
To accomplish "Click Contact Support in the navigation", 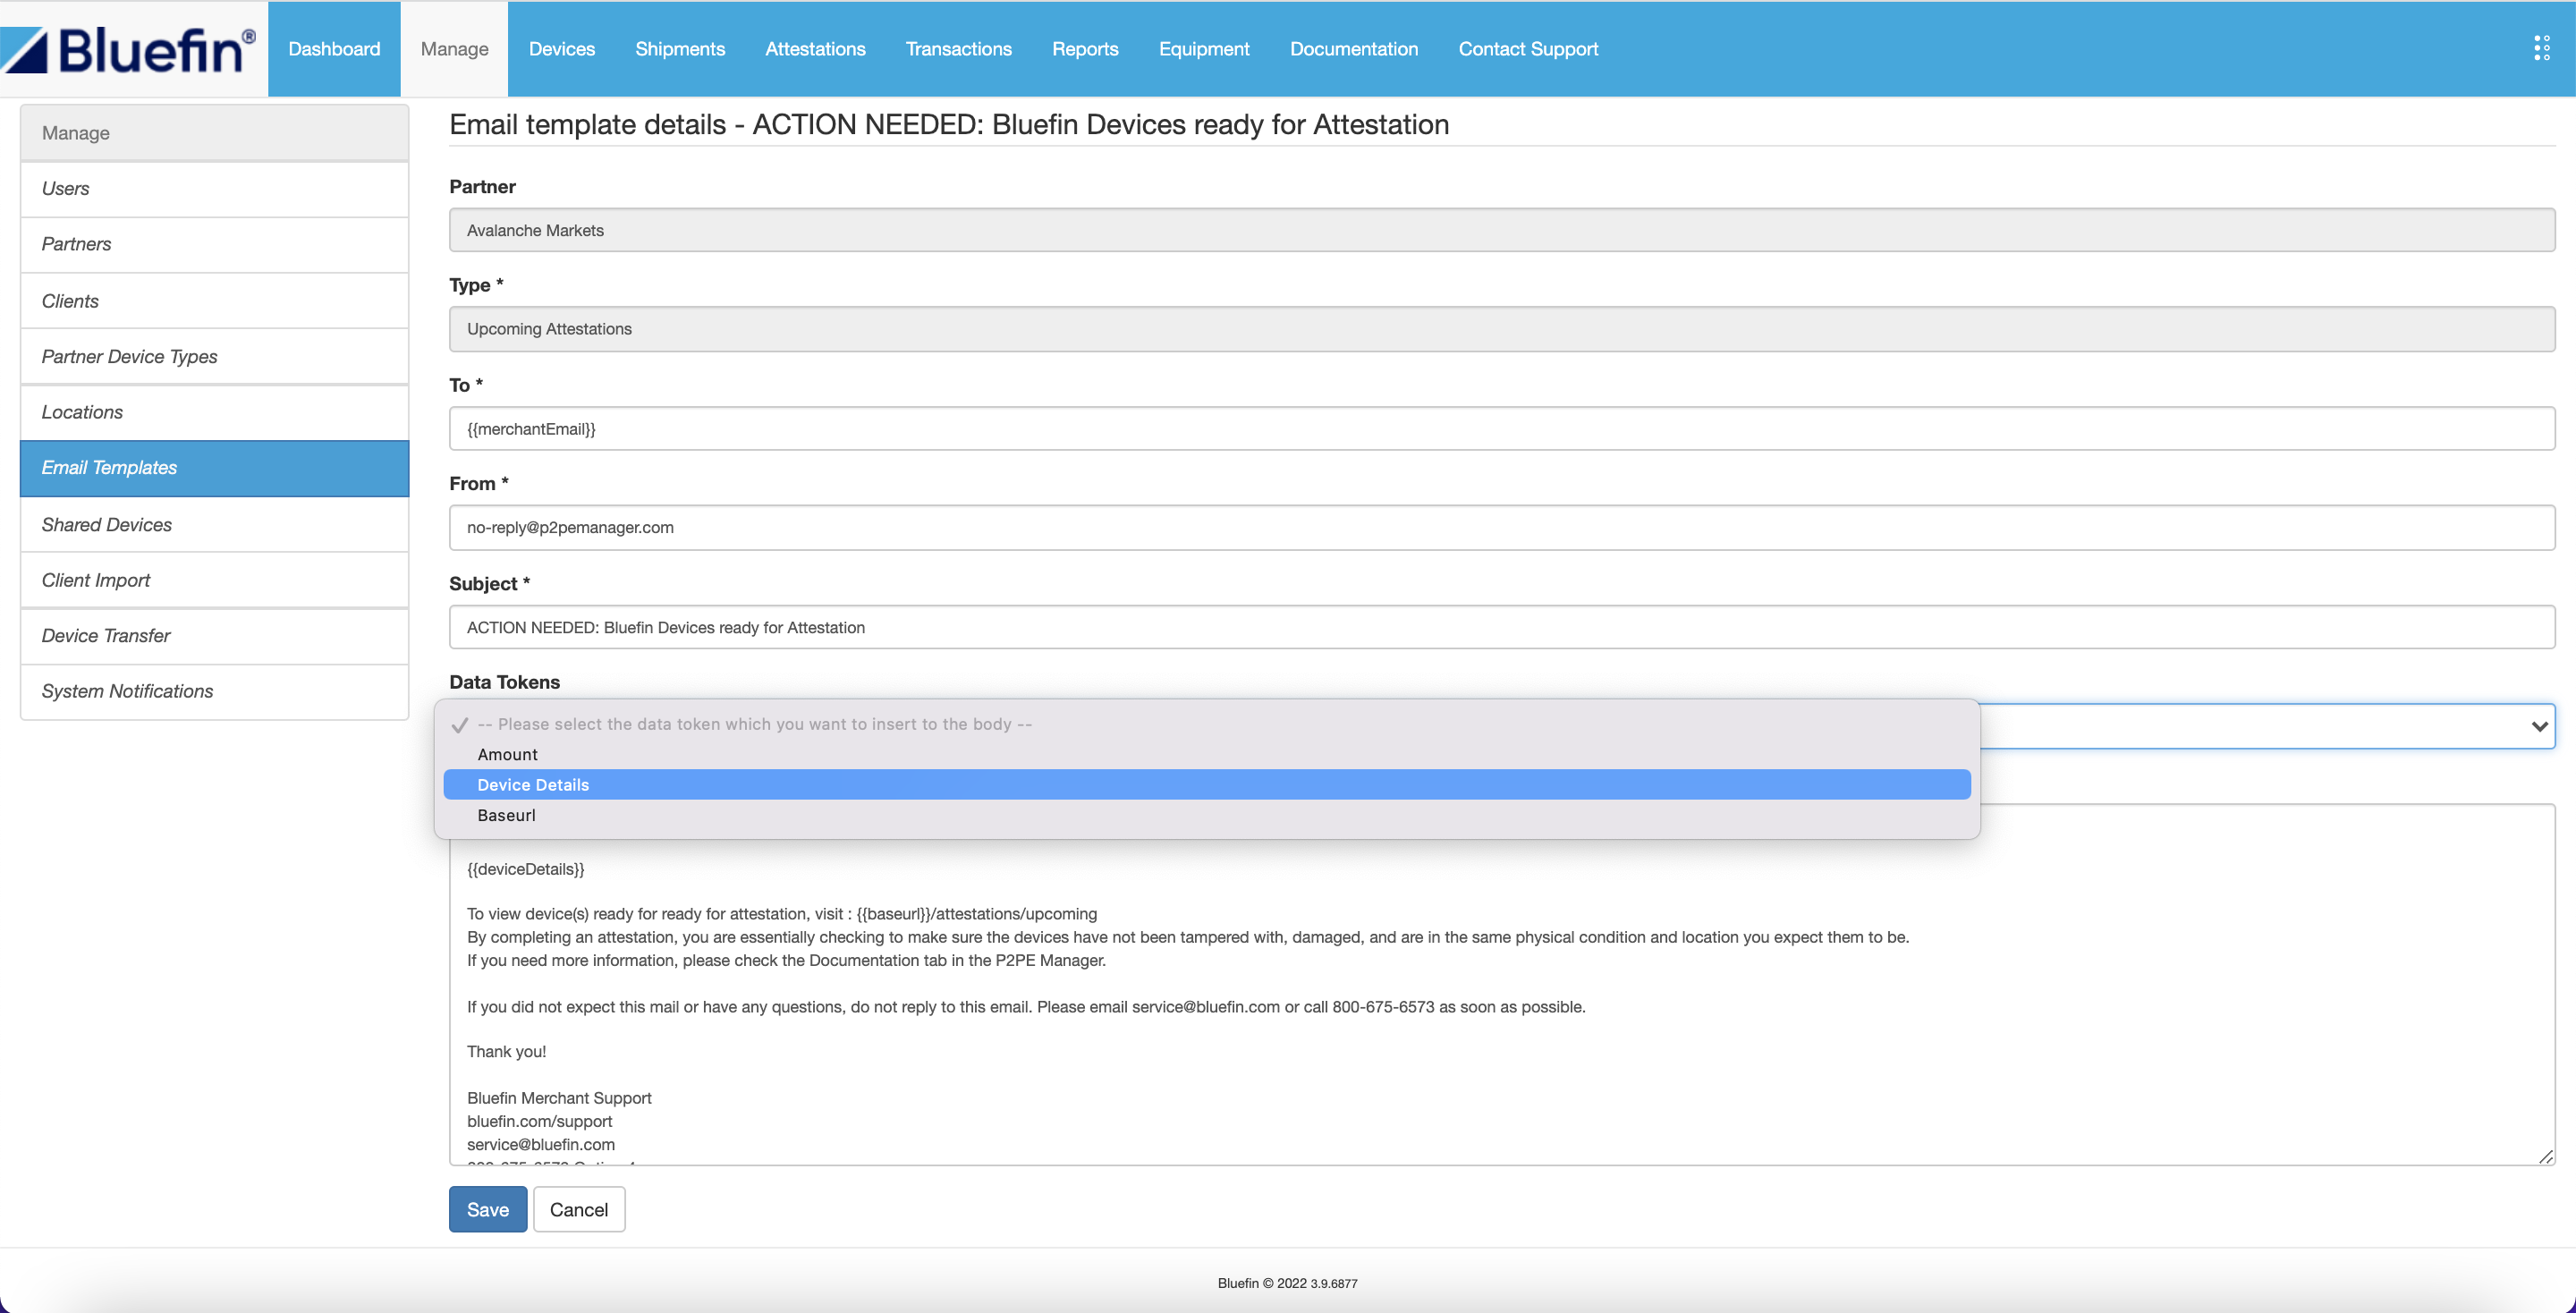I will pos(1528,49).
